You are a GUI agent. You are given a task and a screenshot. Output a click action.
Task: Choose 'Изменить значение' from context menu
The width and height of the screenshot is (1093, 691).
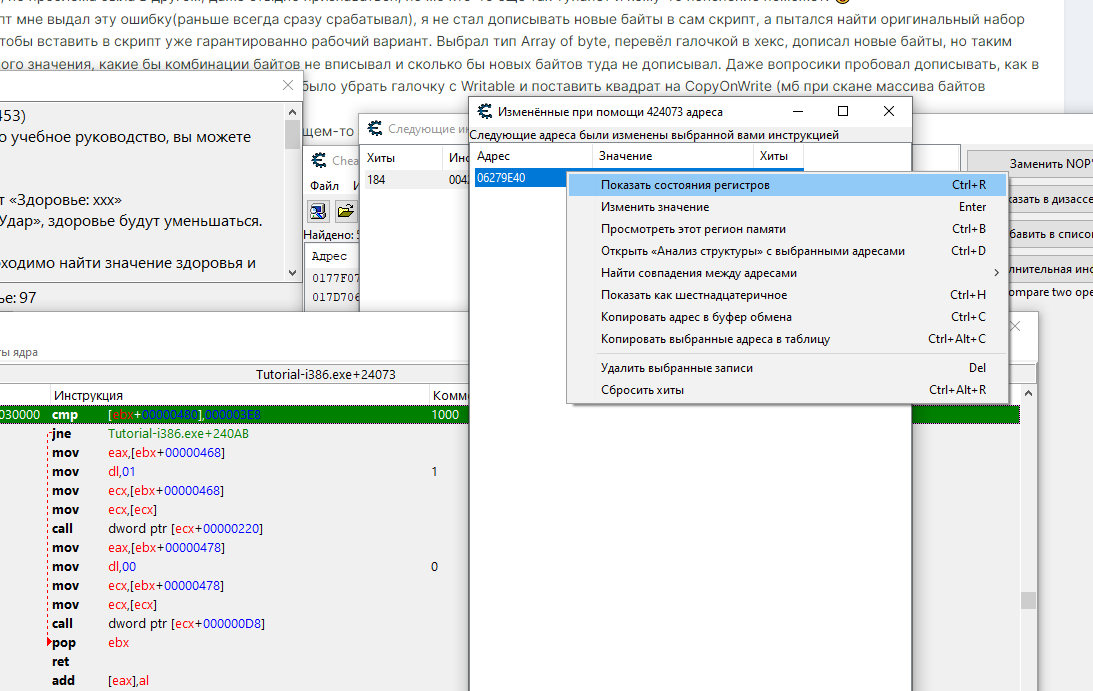pos(655,207)
